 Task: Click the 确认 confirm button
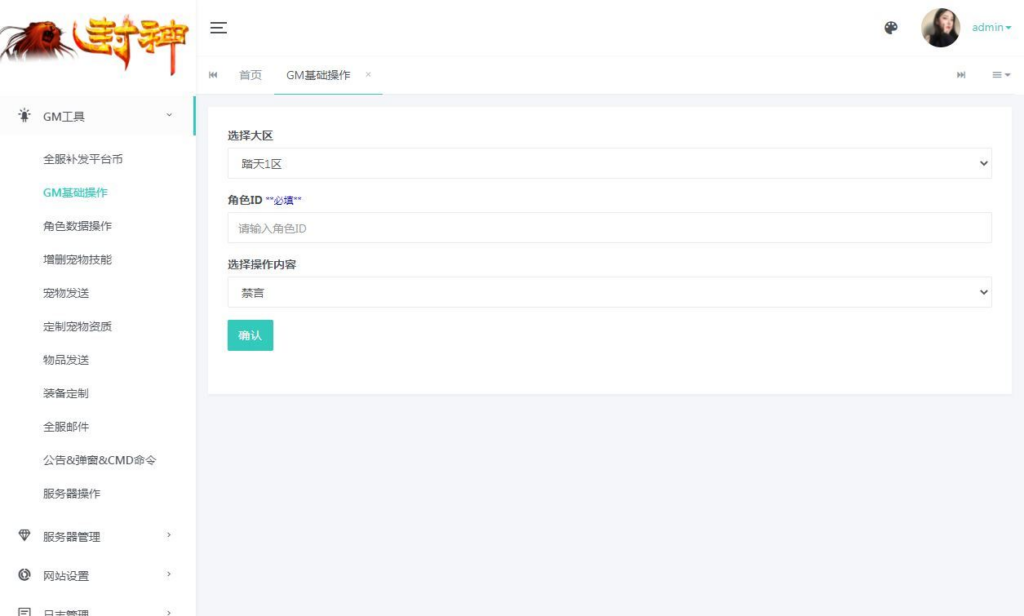(250, 335)
